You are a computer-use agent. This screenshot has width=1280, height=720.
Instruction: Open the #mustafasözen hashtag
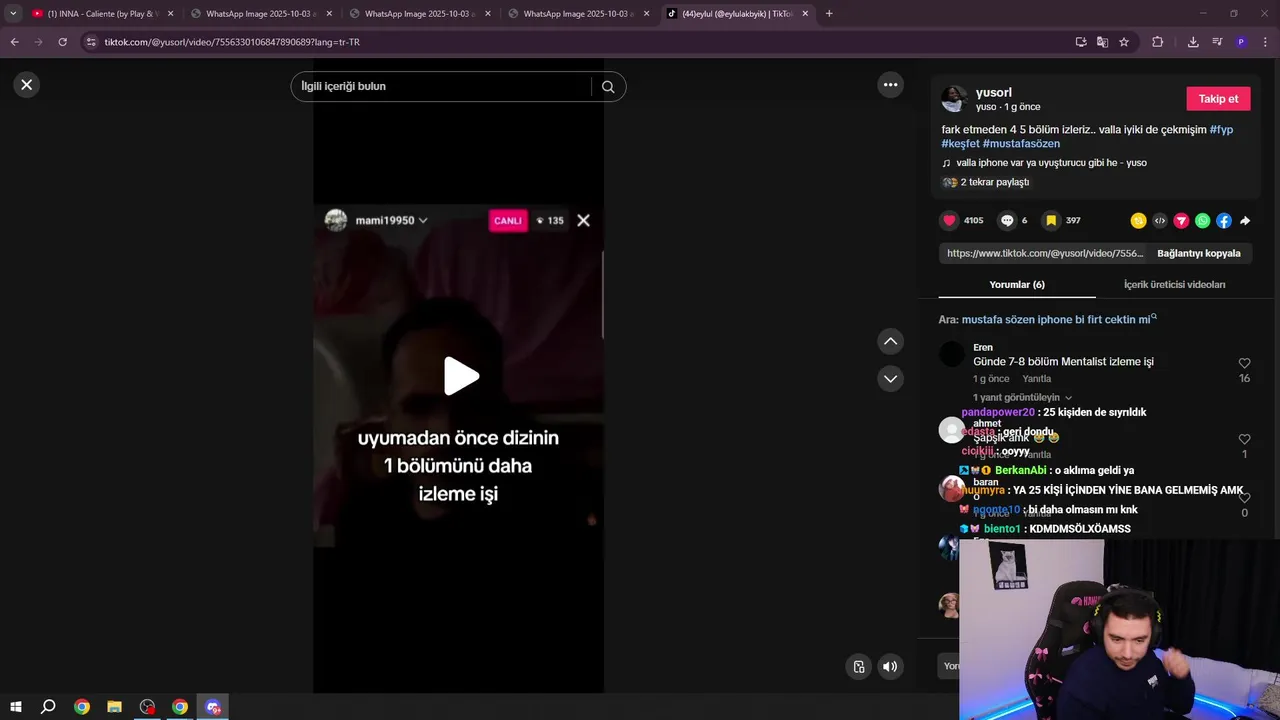coord(1021,144)
